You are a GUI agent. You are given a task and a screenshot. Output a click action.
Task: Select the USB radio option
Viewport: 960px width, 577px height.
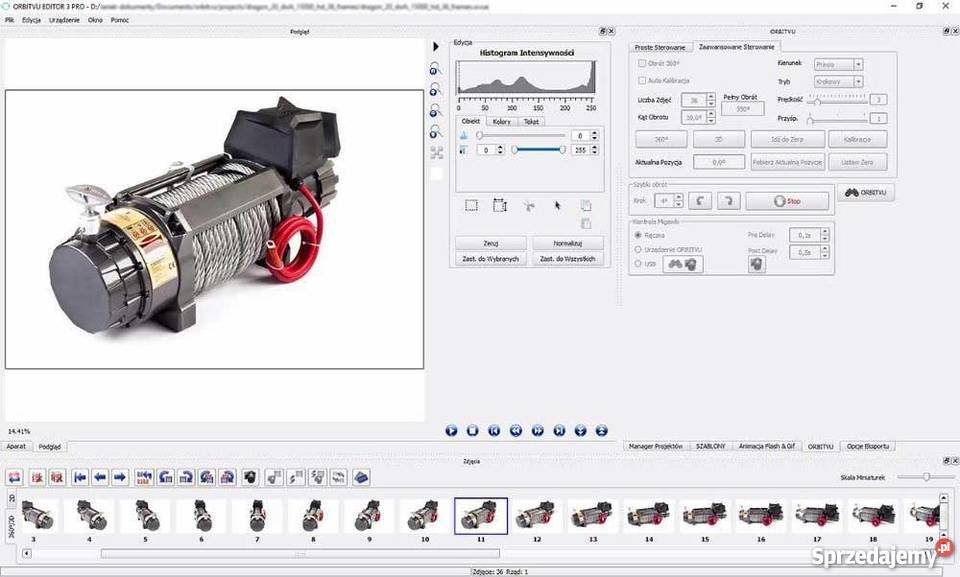(638, 264)
